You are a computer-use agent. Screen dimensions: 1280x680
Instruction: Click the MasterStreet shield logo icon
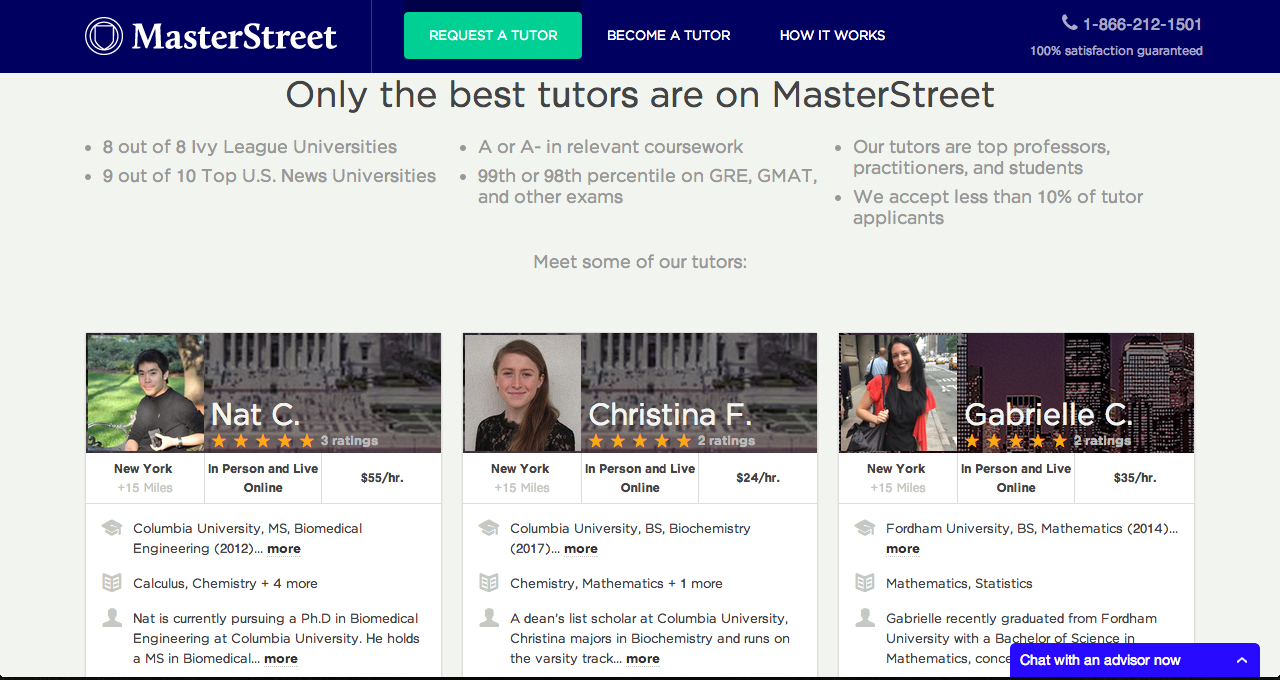[104, 36]
